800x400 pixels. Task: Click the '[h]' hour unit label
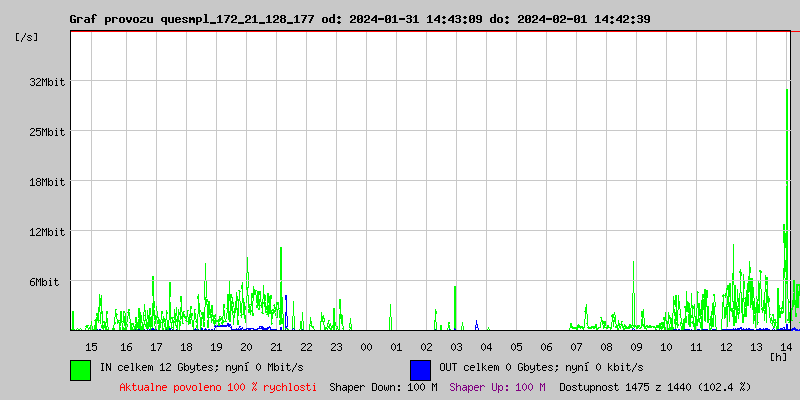tap(778, 356)
